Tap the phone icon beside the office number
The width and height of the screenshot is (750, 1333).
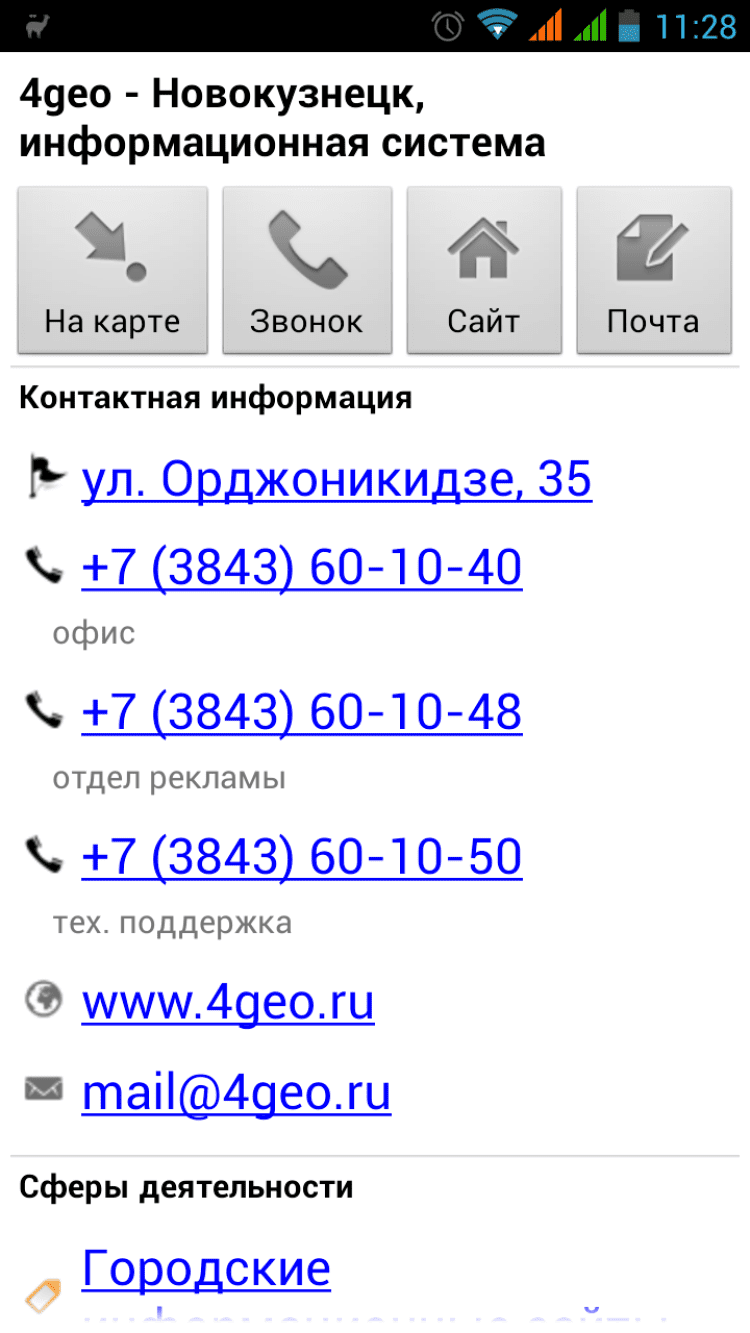point(44,568)
